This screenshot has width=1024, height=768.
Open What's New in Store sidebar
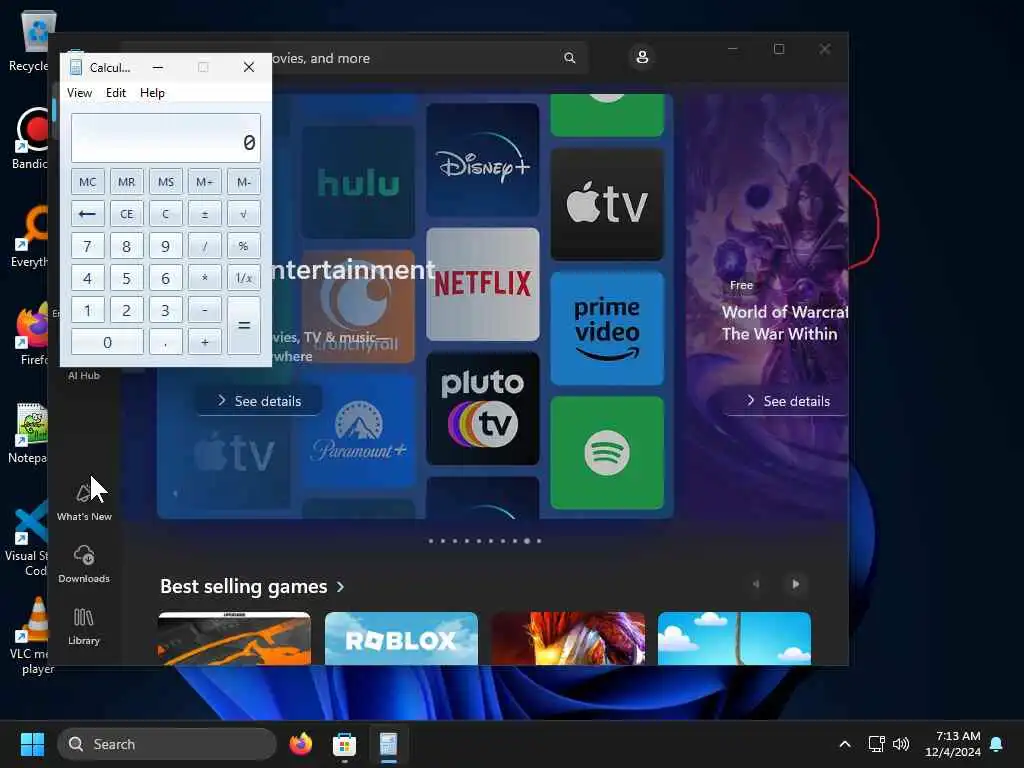(x=84, y=502)
